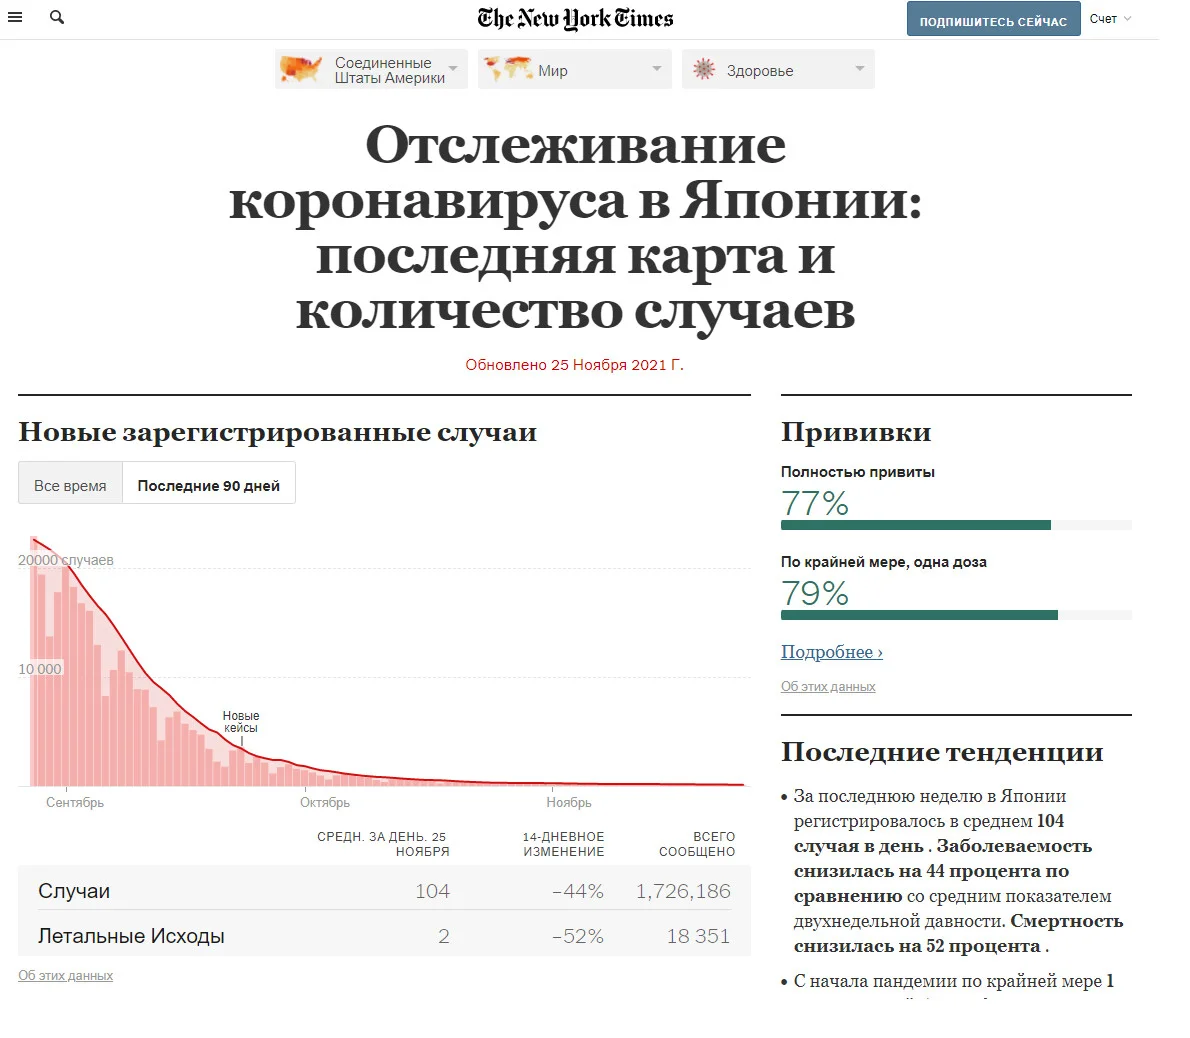This screenshot has height=1038, width=1190.
Task: Open Об этих данных below cases table
Action: click(x=65, y=976)
